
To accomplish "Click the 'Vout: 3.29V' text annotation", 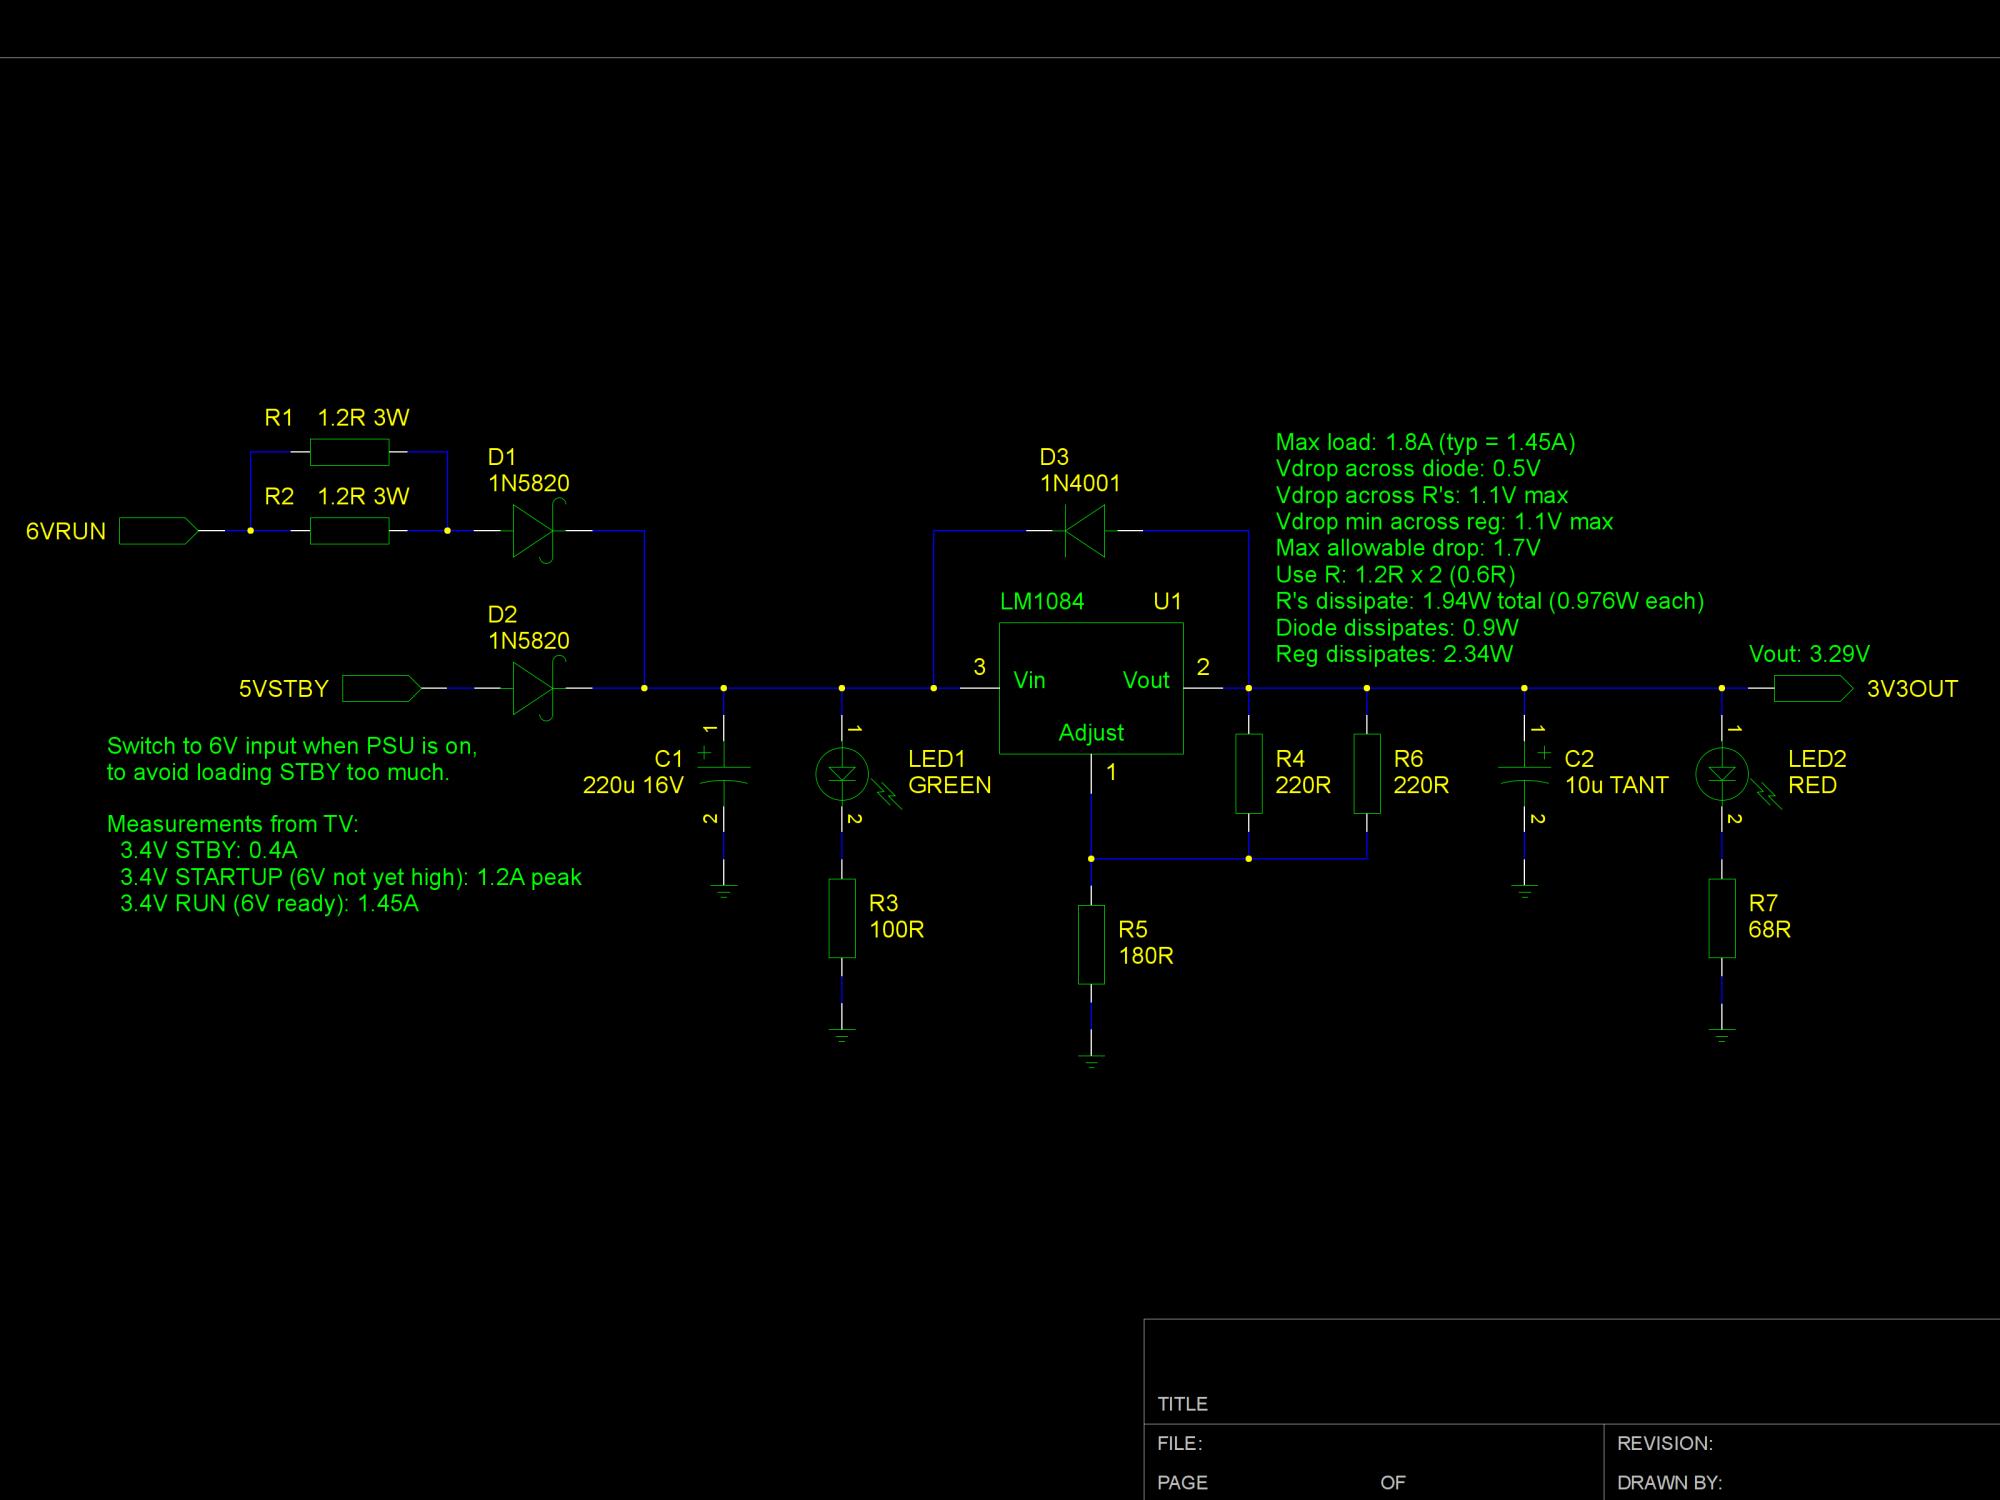I will pos(1809,654).
